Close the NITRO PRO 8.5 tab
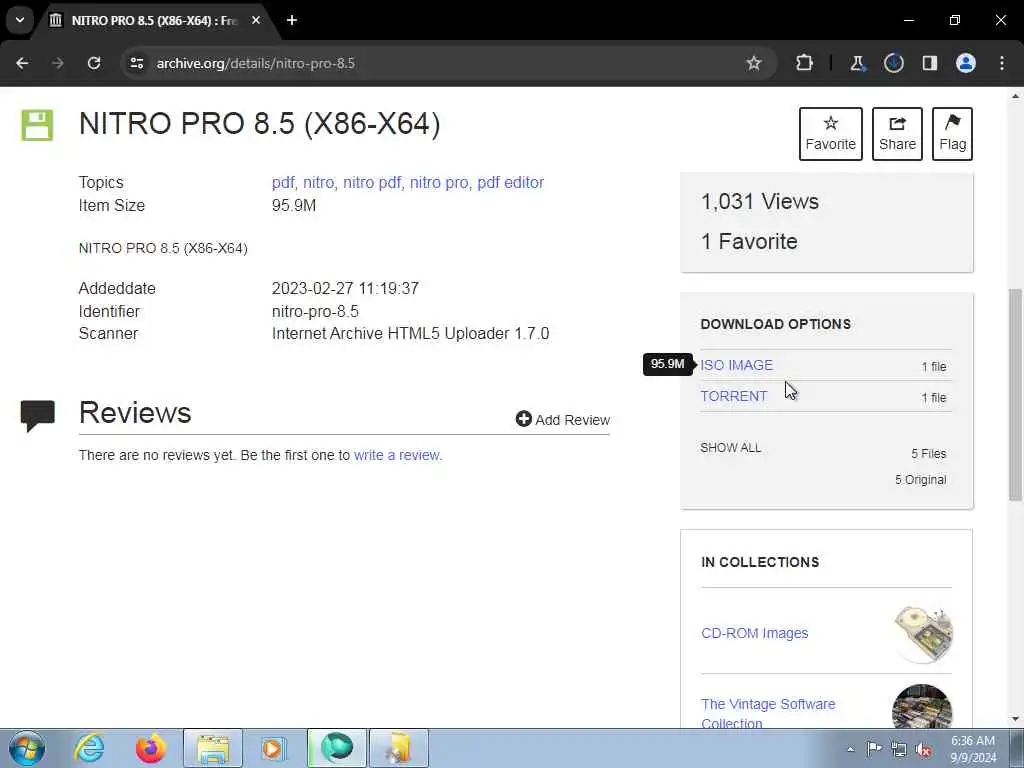 pos(256,20)
